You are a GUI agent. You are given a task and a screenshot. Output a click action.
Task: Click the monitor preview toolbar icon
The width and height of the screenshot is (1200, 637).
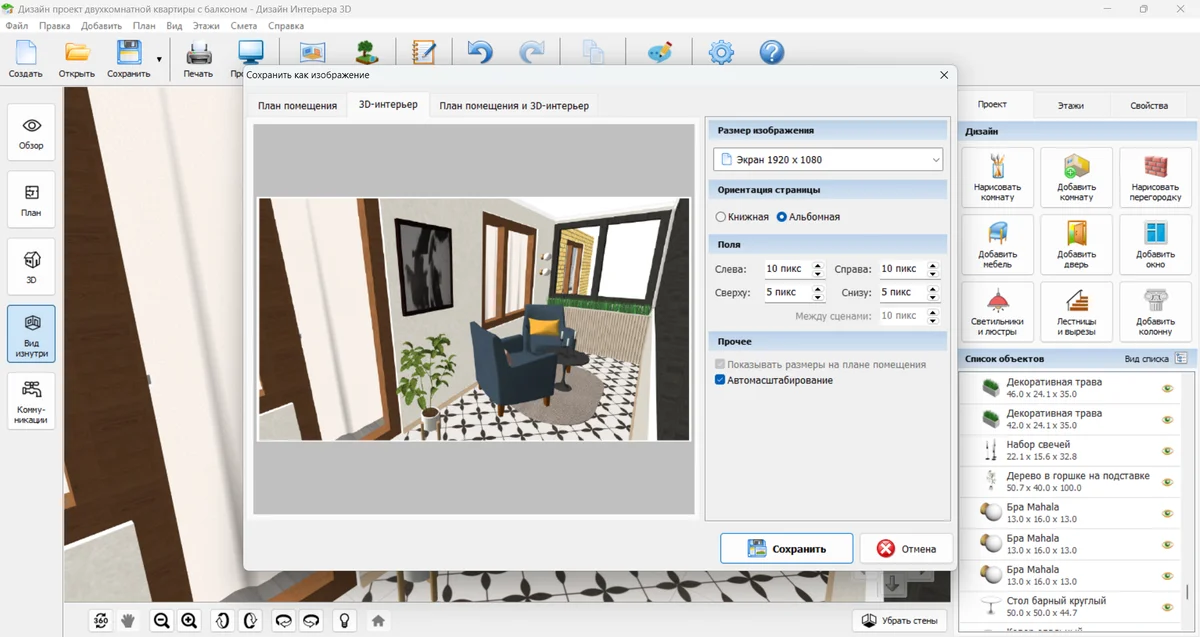(249, 52)
